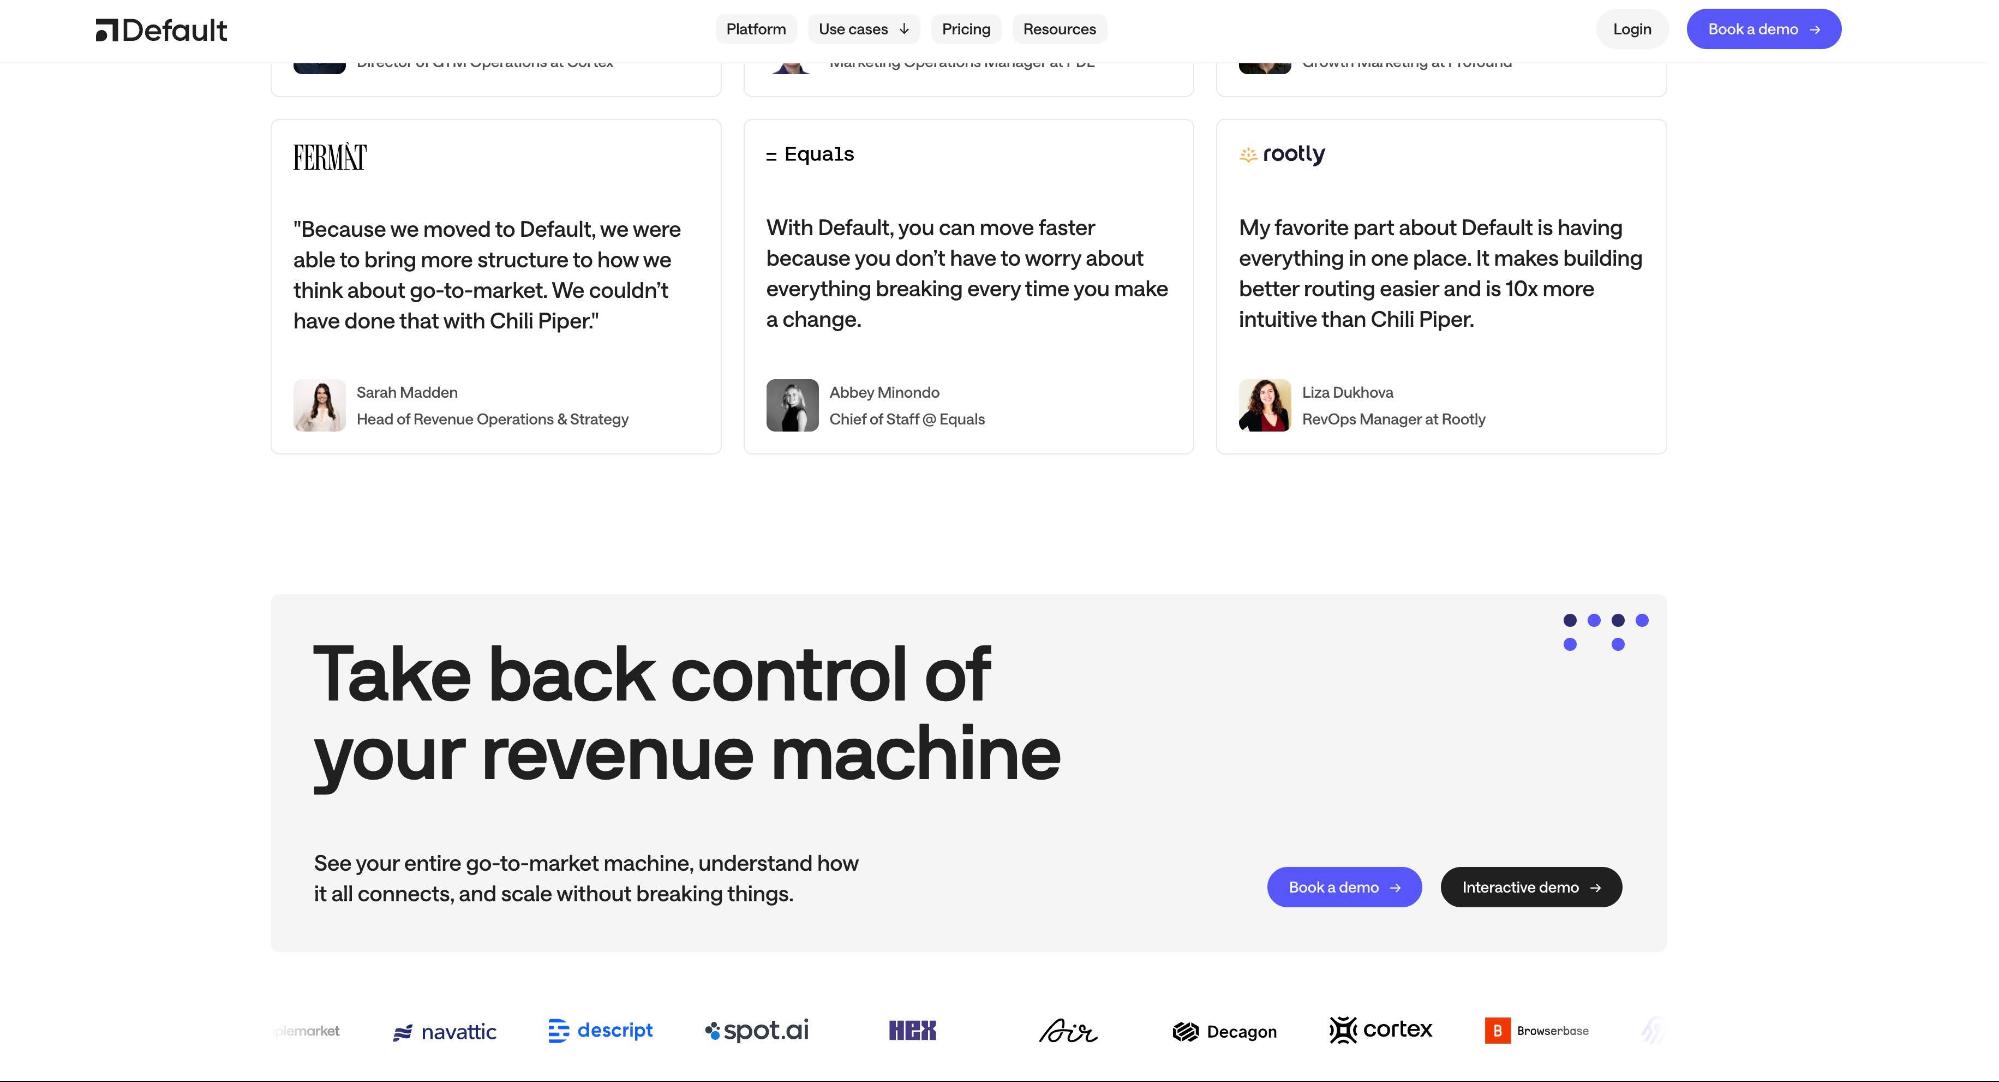Click Liza Dukhova's profile photo
Viewport: 1999px width, 1082px height.
coord(1264,405)
